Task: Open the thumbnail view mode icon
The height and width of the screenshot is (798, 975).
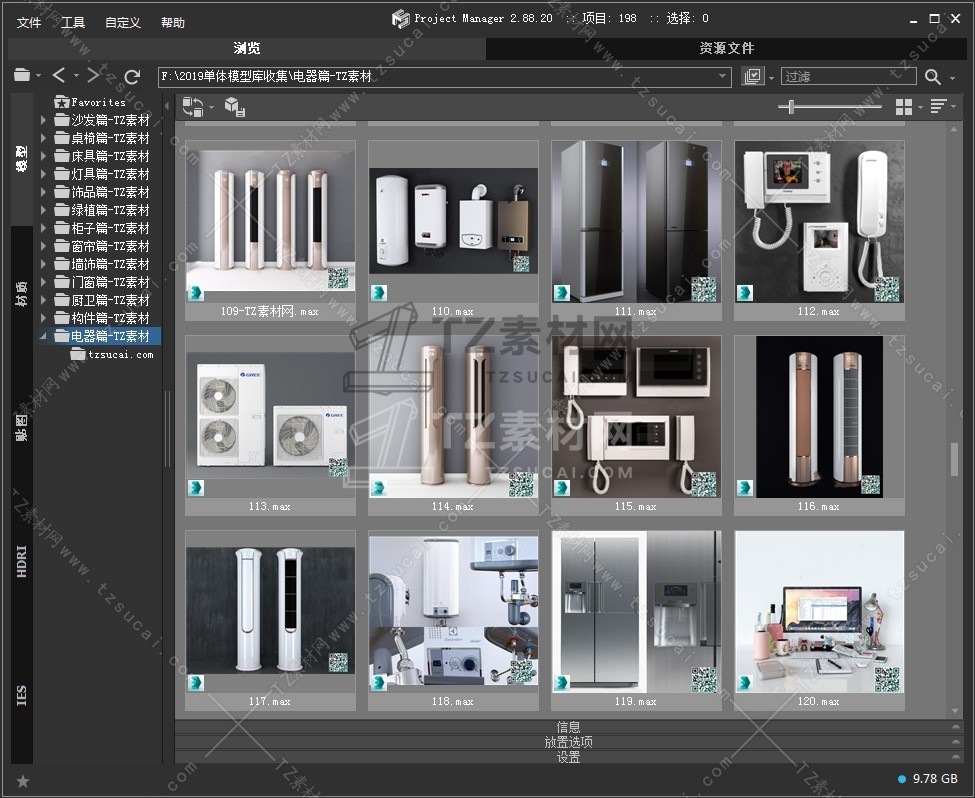Action: (x=903, y=107)
